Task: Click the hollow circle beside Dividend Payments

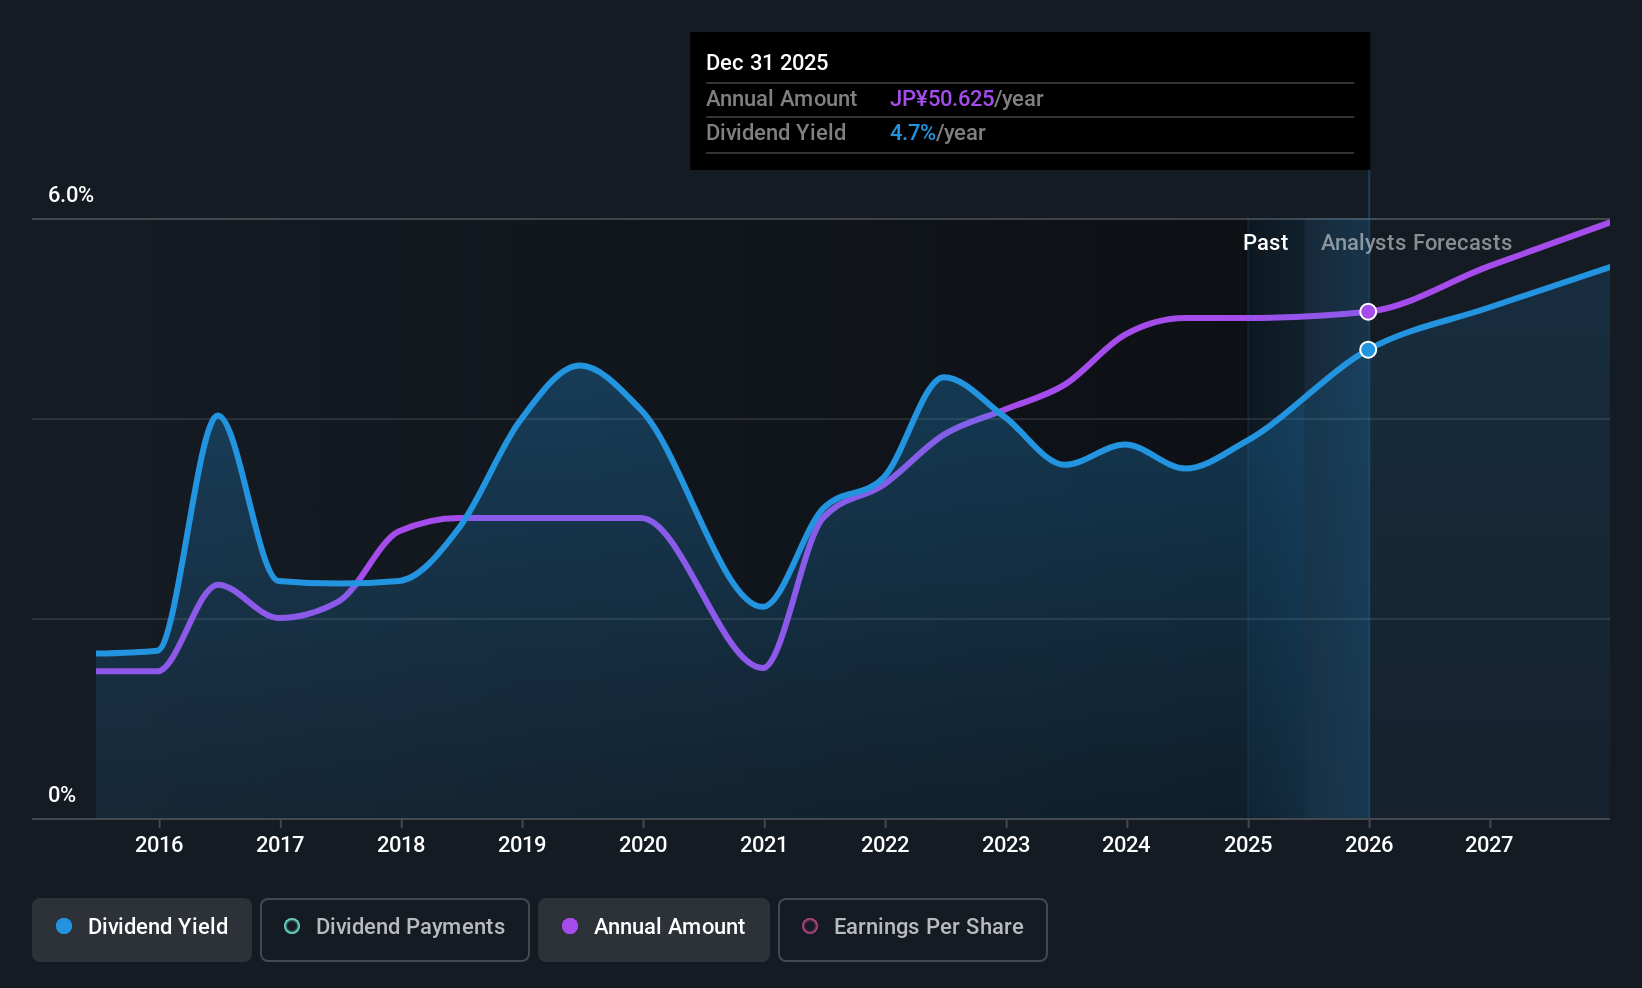Action: [x=292, y=927]
